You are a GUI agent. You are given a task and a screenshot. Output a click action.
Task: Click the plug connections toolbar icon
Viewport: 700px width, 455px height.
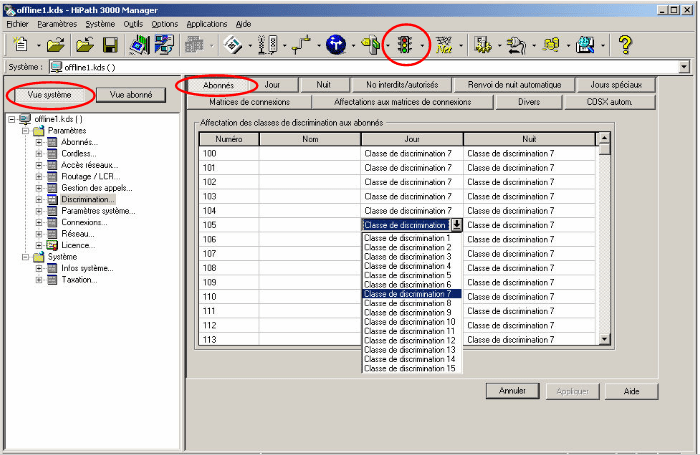(517, 45)
